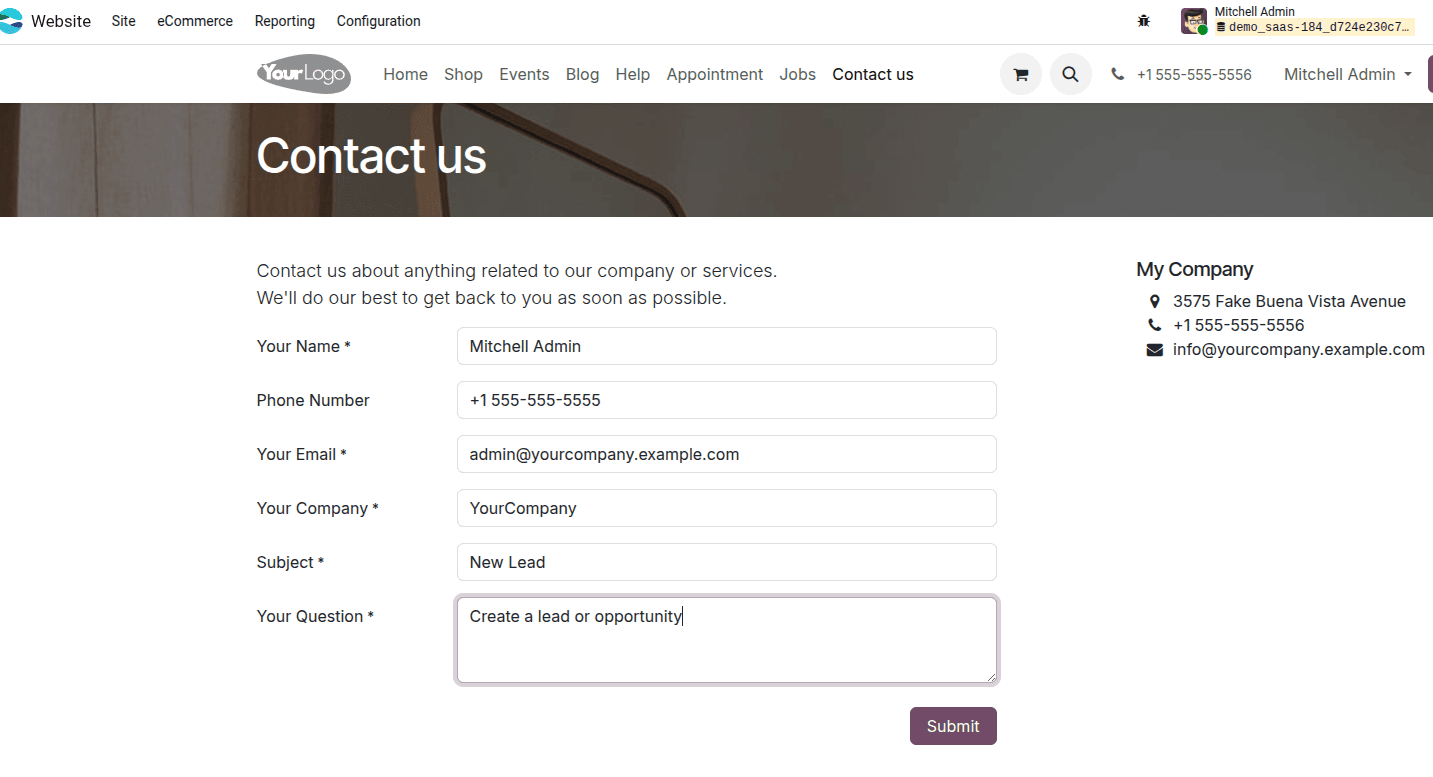This screenshot has height=777, width=1433.
Task: Expand the Mitchell Admin user dropdown
Action: pyautogui.click(x=1347, y=75)
